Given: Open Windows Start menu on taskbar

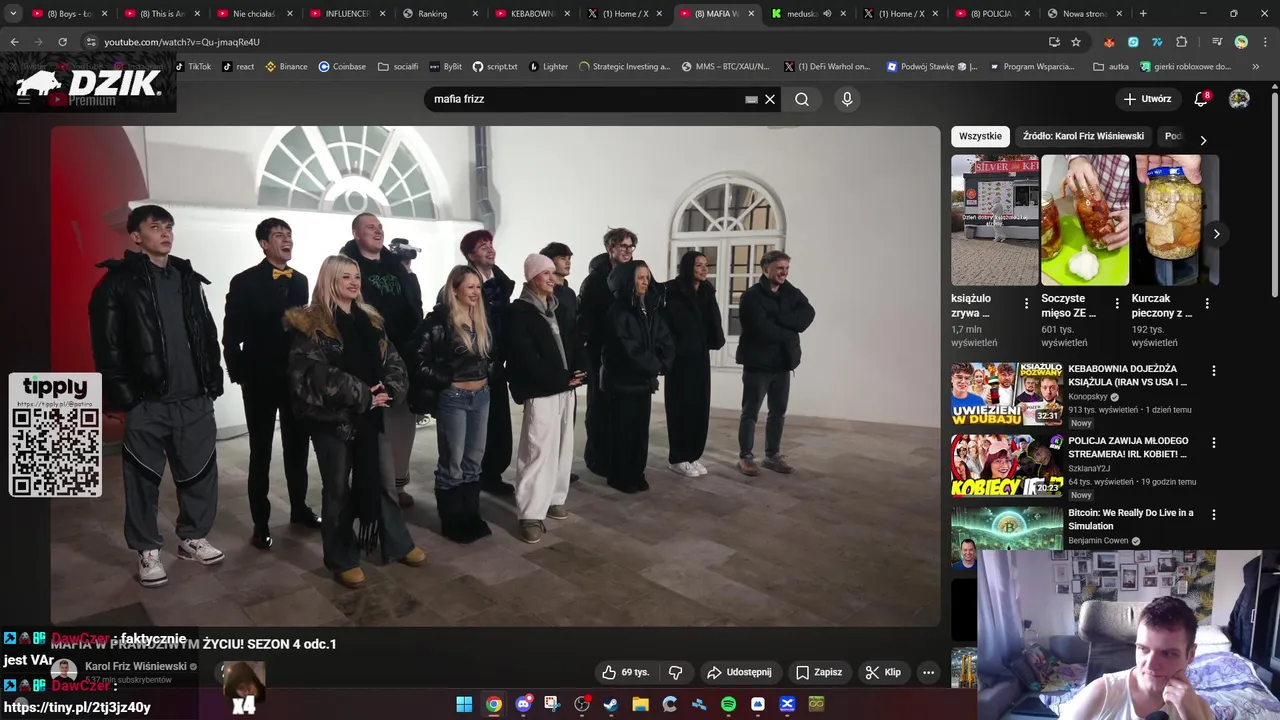Looking at the screenshot, I should [x=464, y=704].
